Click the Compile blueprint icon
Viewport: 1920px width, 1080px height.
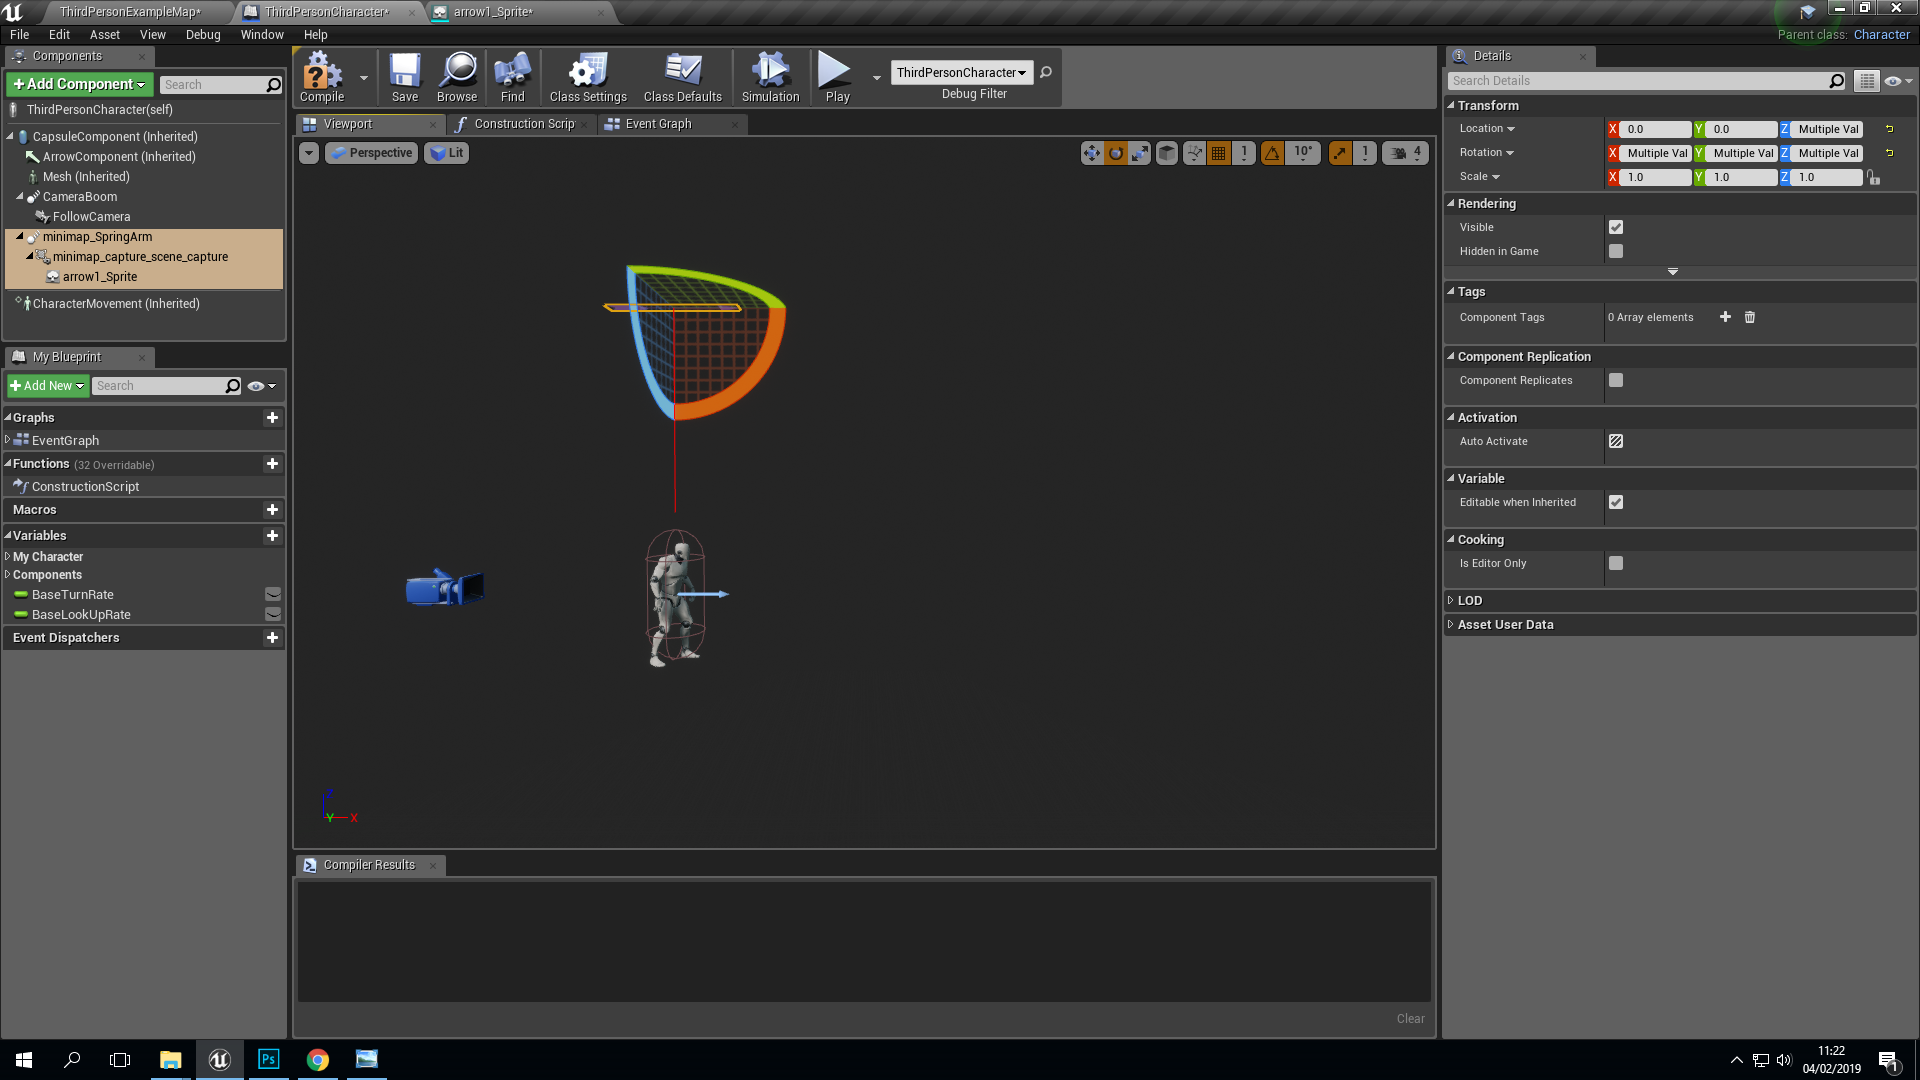point(322,77)
